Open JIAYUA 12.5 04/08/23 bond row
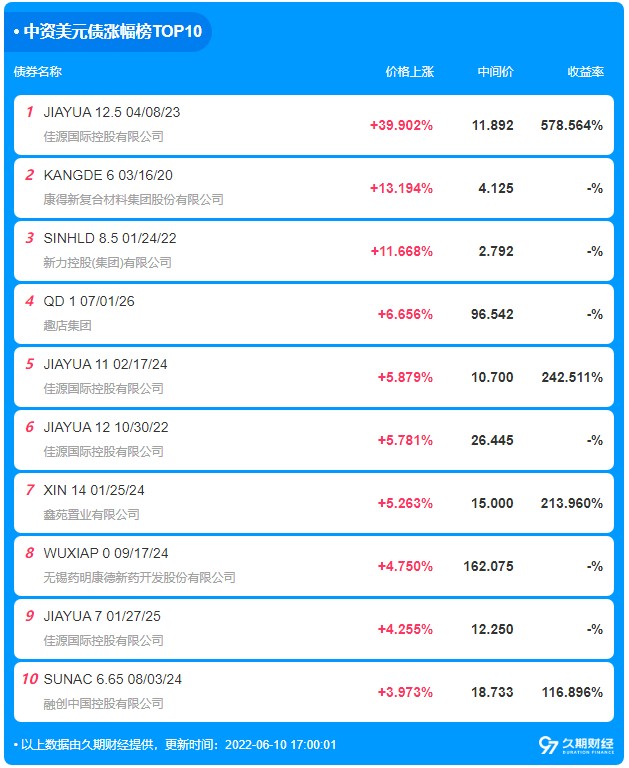This screenshot has width=629, height=768. [314, 125]
